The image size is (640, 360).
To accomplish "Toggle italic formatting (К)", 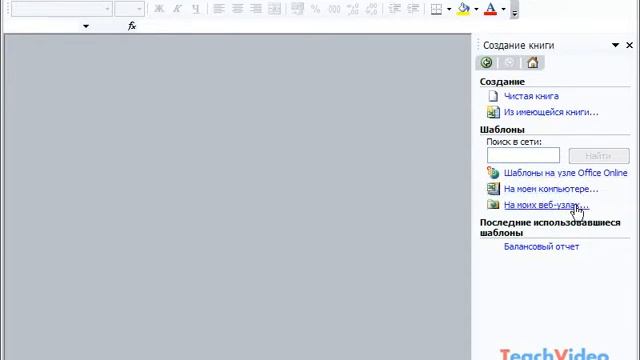I will coord(177,9).
